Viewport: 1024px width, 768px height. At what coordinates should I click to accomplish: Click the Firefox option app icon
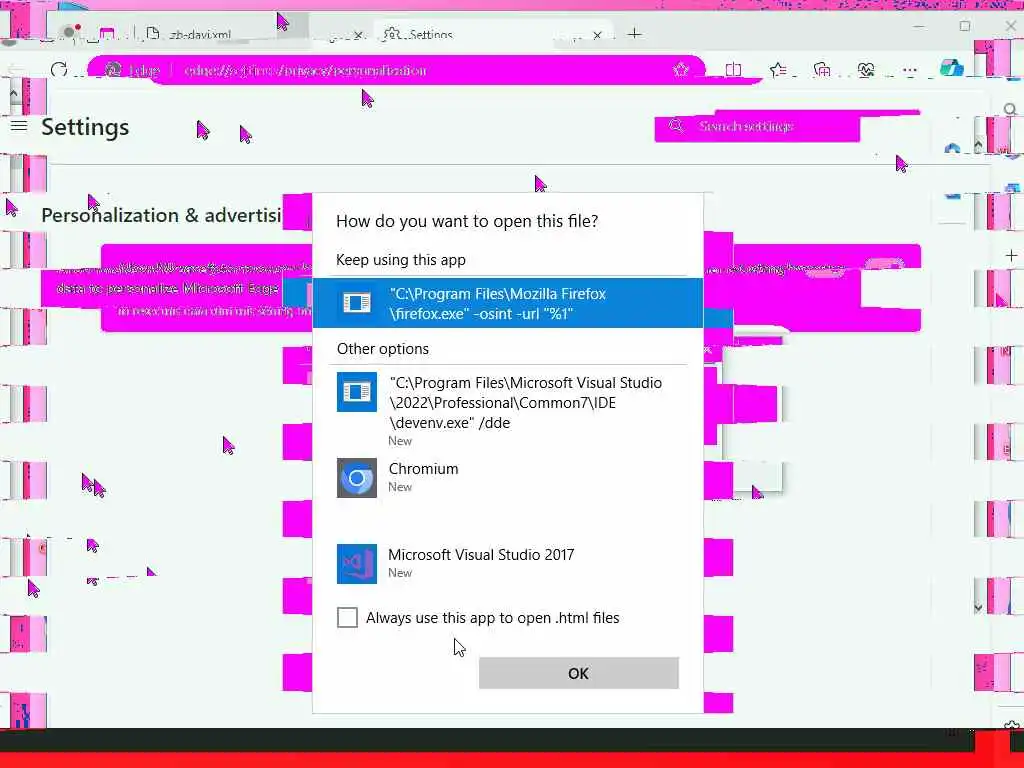357,303
